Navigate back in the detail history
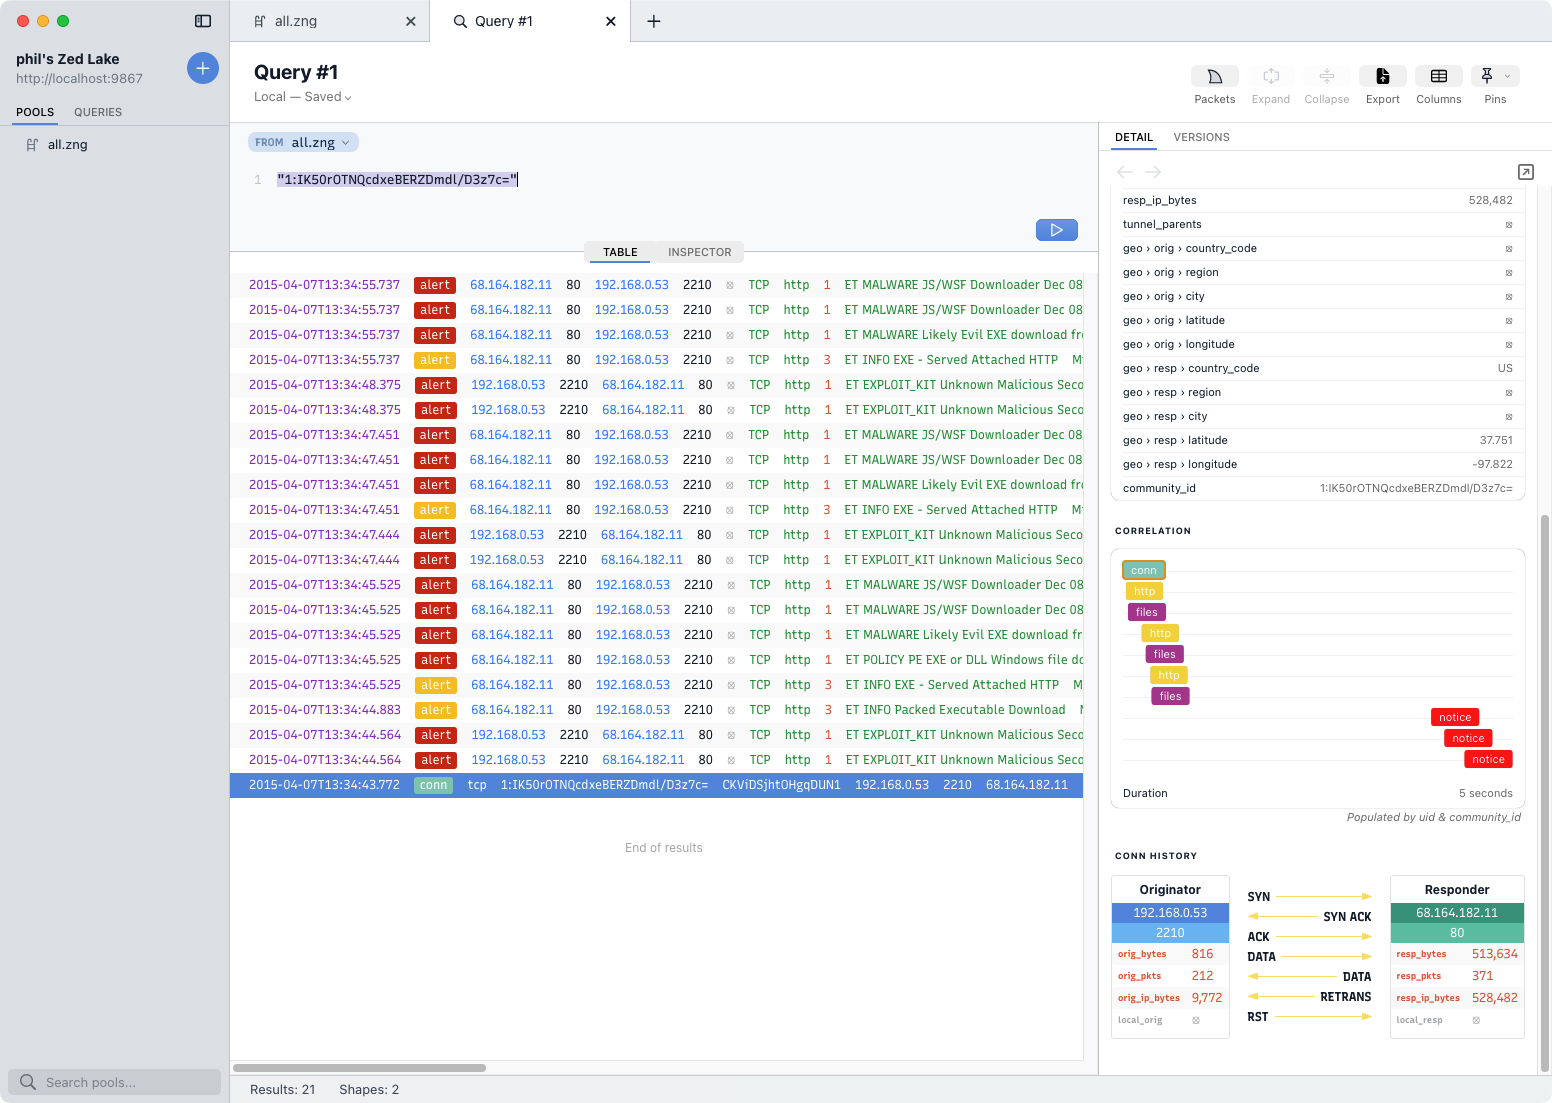 1124,172
